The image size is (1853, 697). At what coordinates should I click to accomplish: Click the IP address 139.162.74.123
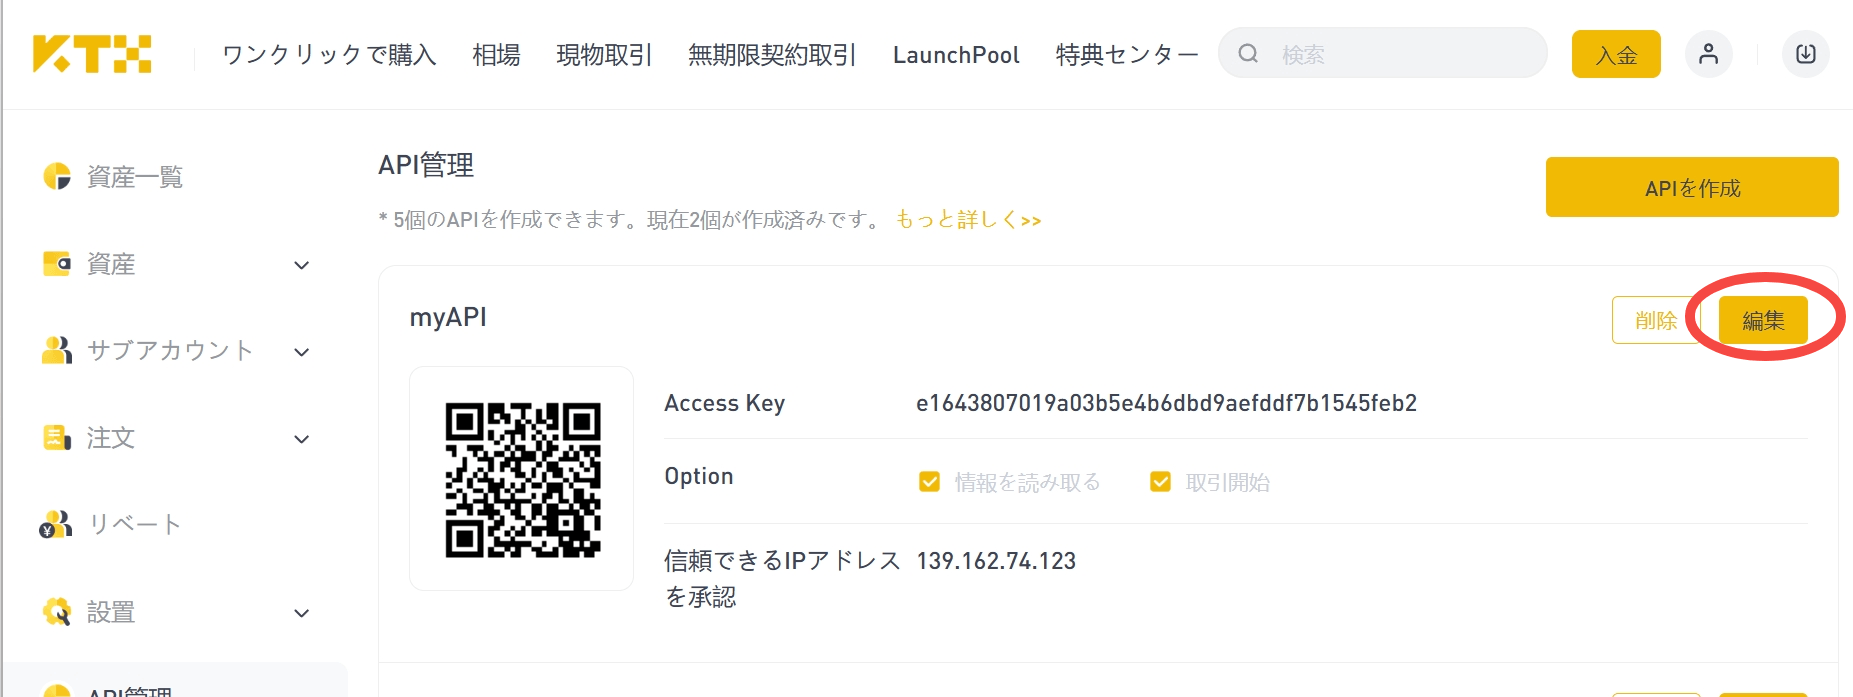(x=996, y=561)
